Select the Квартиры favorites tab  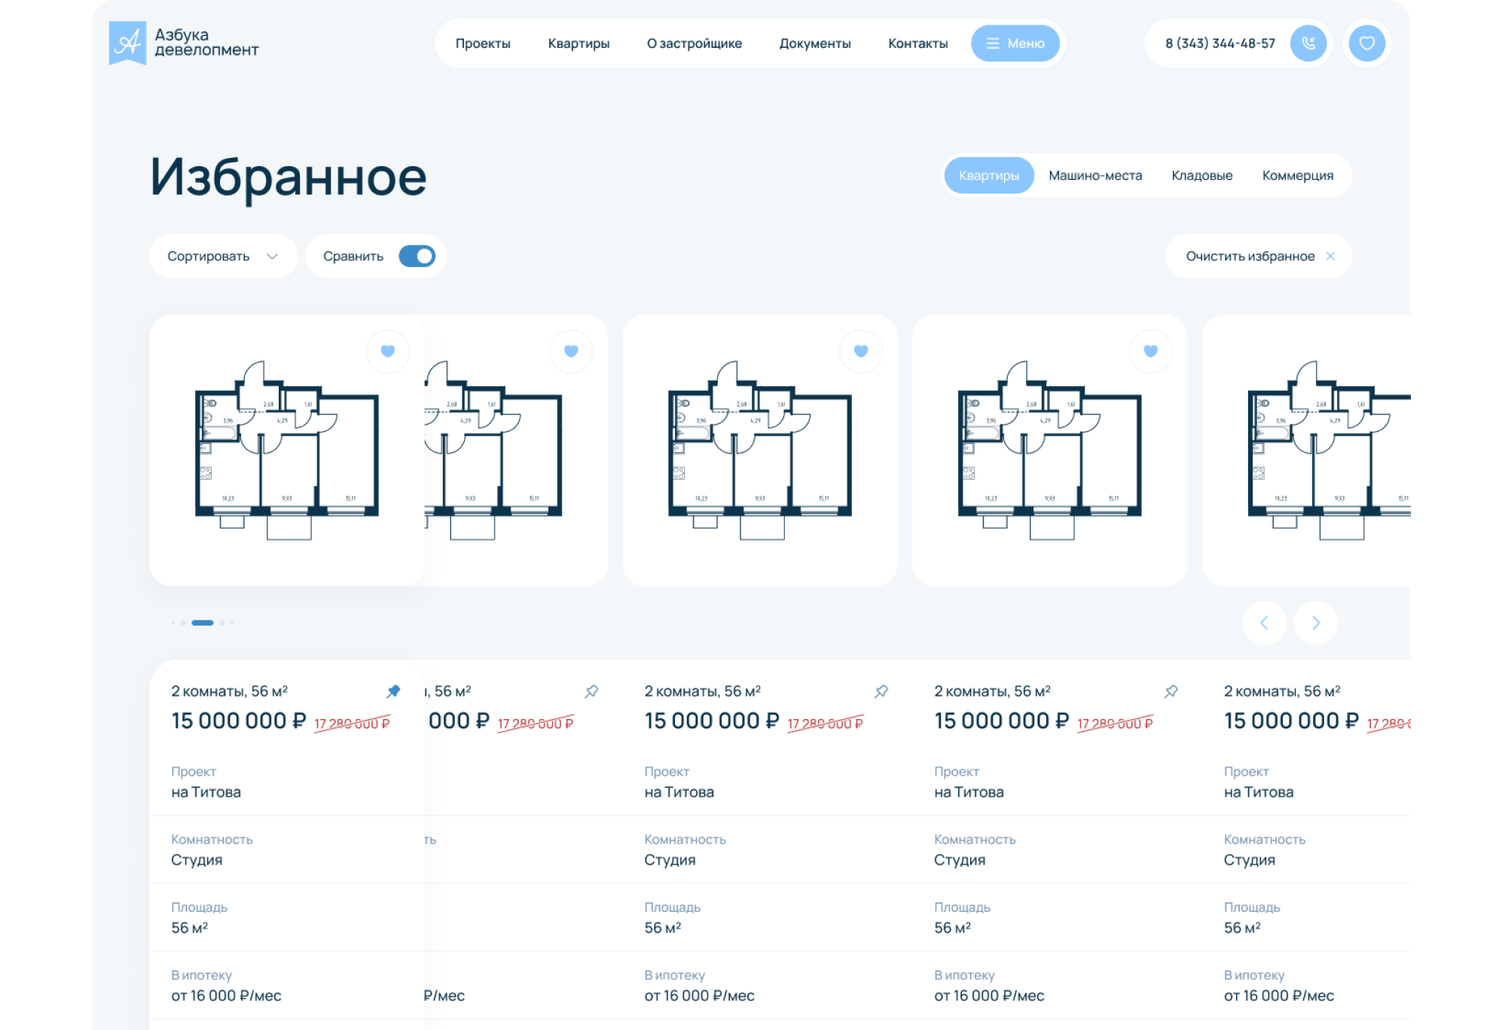989,175
